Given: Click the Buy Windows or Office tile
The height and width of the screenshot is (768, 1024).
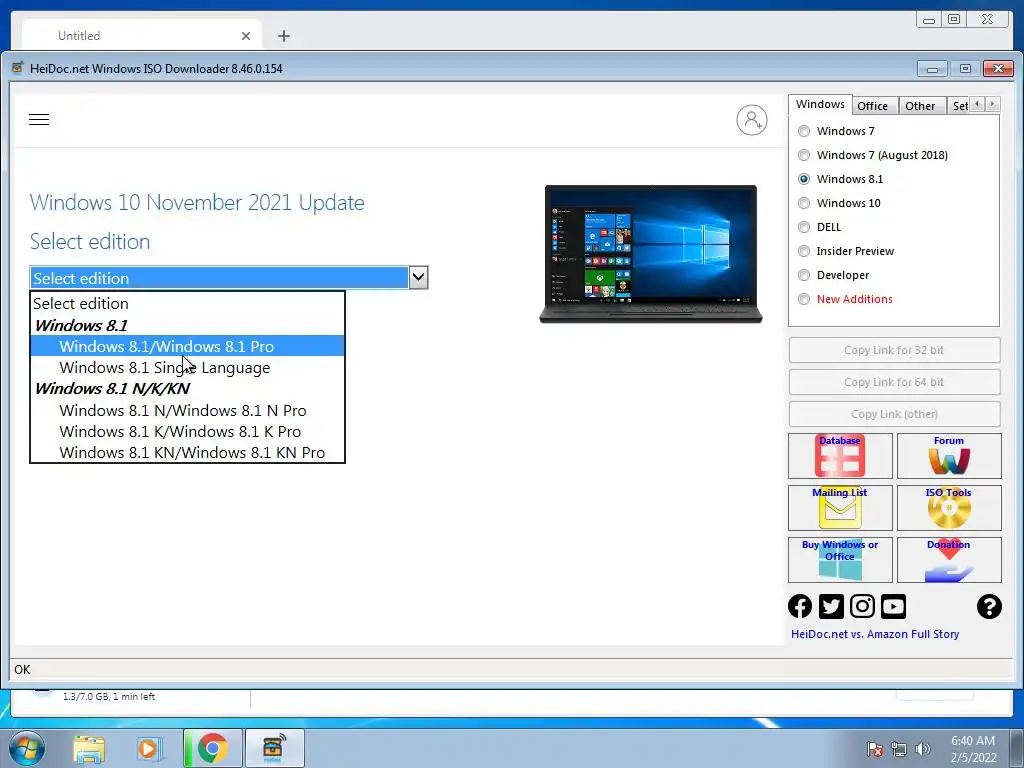Looking at the screenshot, I should click(840, 560).
